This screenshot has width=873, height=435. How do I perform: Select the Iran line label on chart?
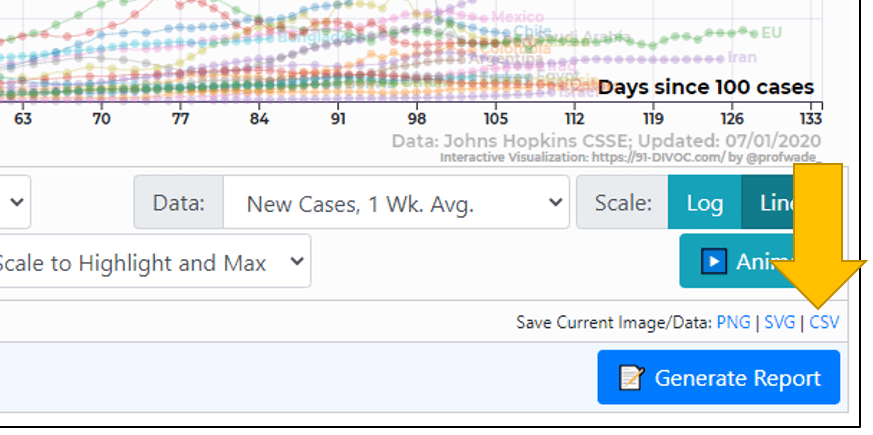coord(742,57)
